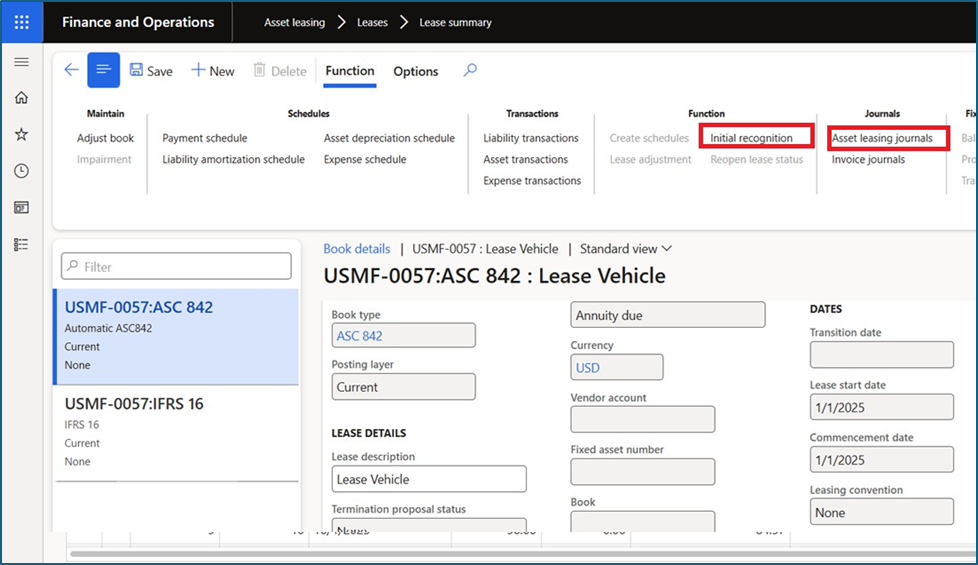978x565 pixels.
Task: Select the Function tab
Action: coord(350,71)
